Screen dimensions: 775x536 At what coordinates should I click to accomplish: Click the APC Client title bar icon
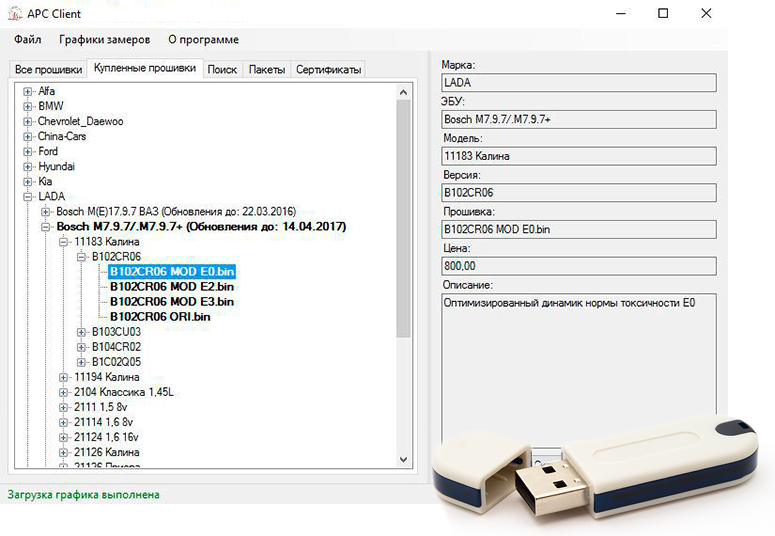(15, 14)
